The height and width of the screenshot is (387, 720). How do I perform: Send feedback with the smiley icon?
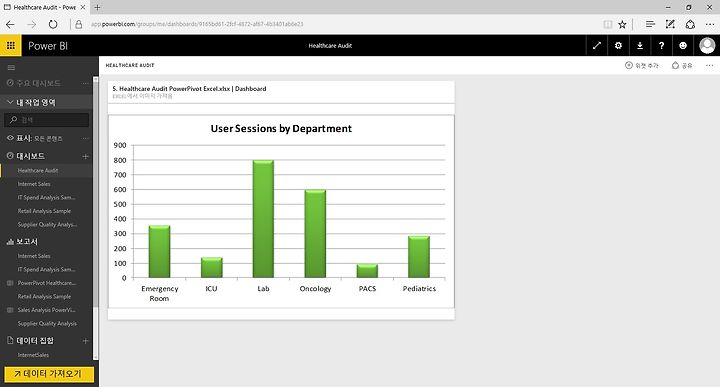[683, 45]
